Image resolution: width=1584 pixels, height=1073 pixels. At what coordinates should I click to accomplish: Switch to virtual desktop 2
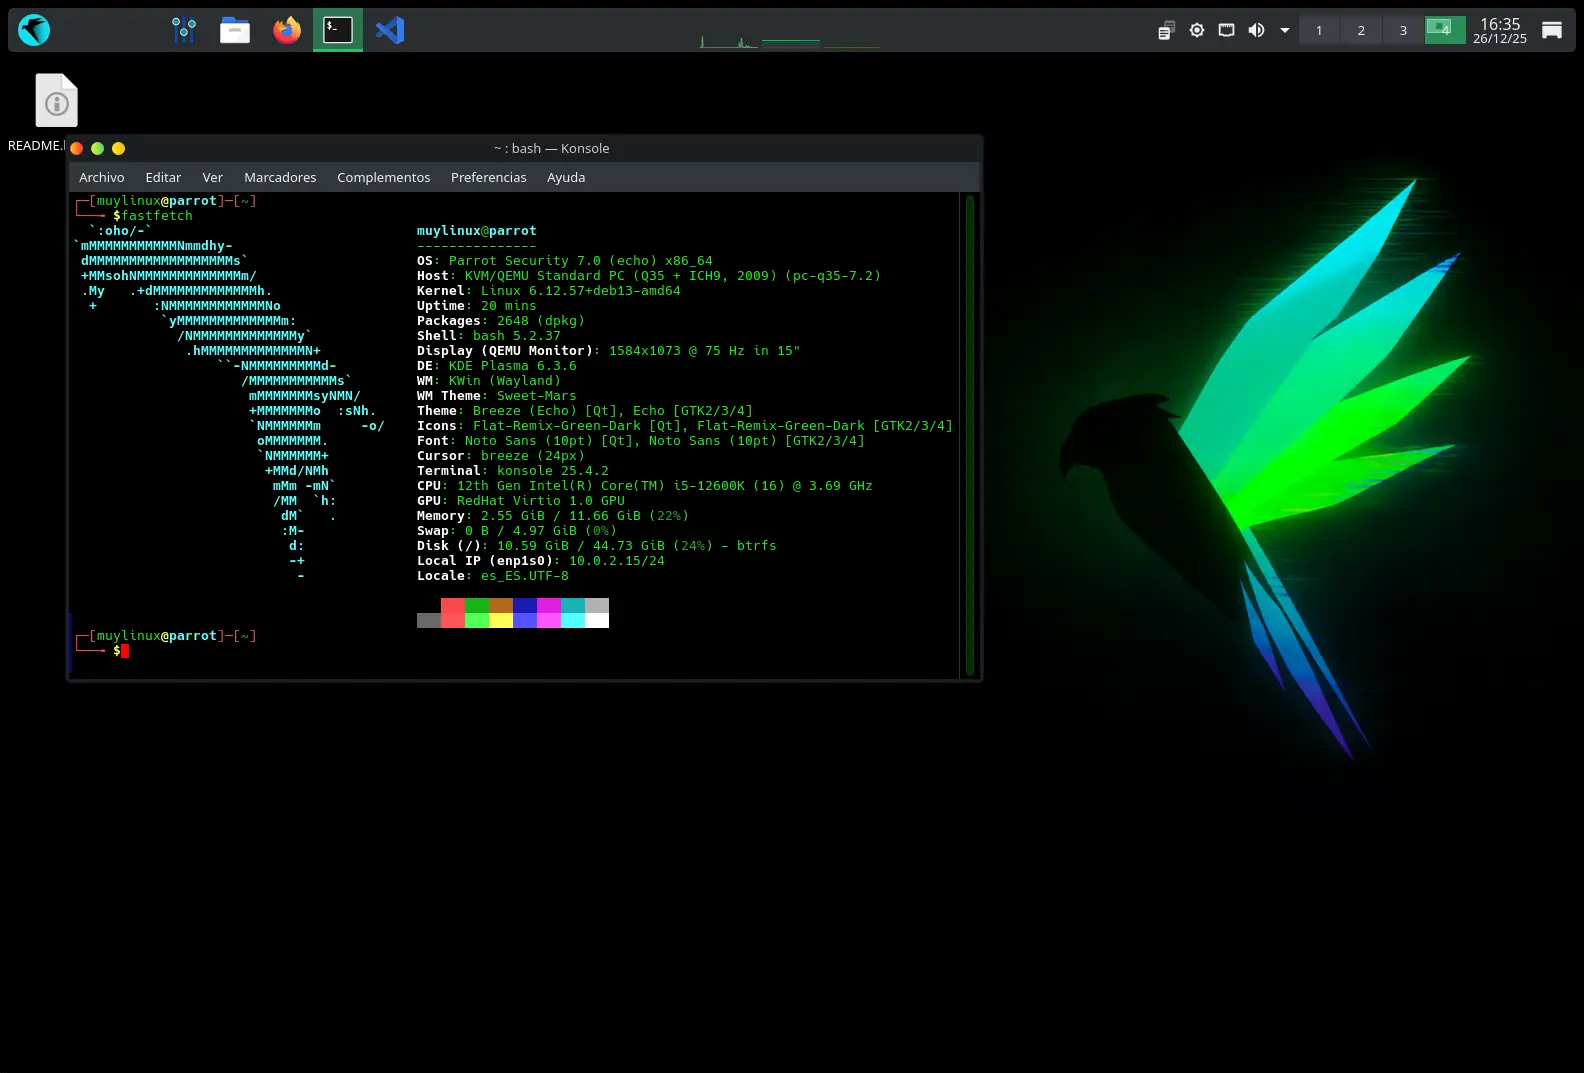(1361, 30)
